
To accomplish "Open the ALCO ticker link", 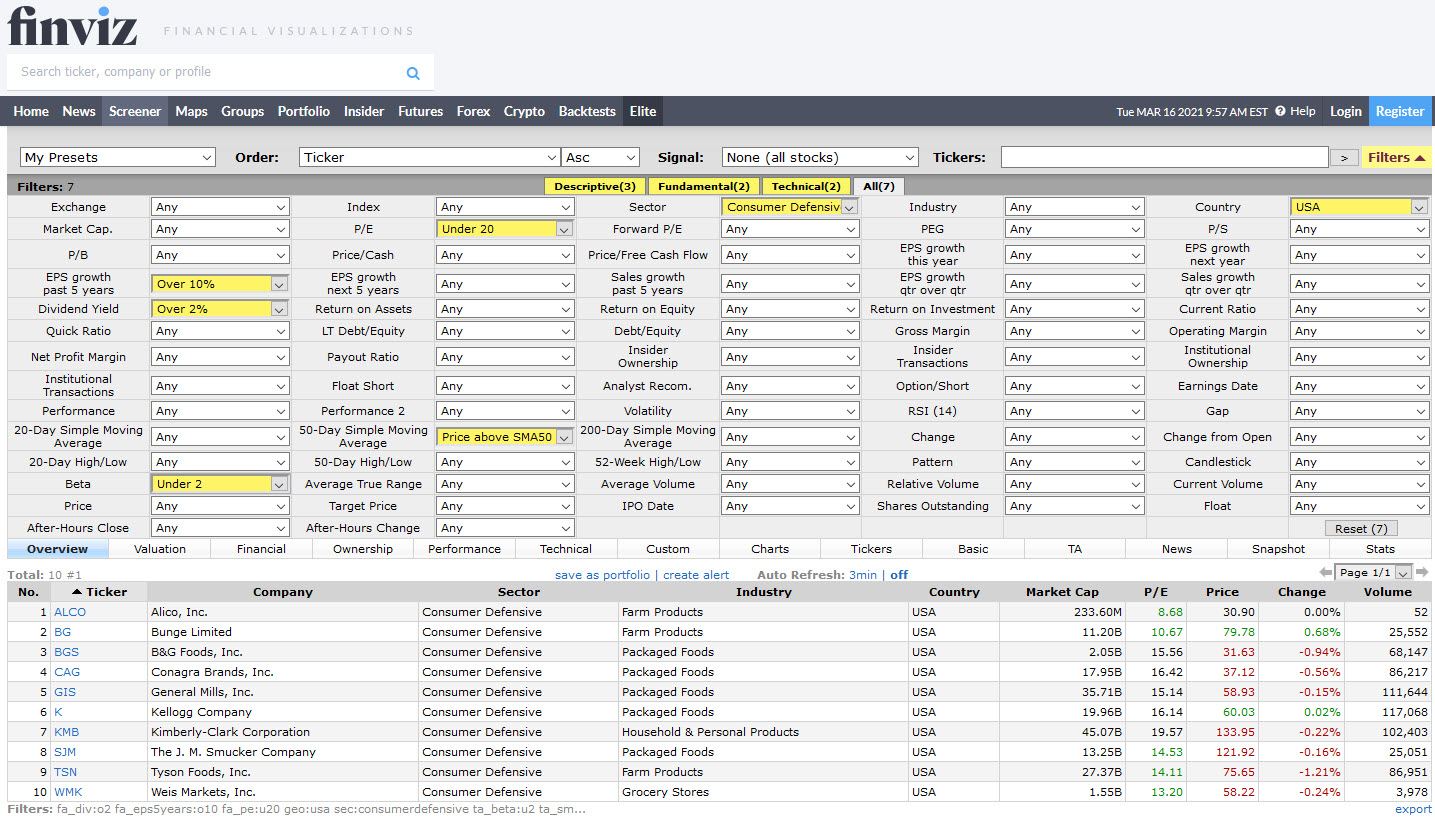I will point(70,612).
